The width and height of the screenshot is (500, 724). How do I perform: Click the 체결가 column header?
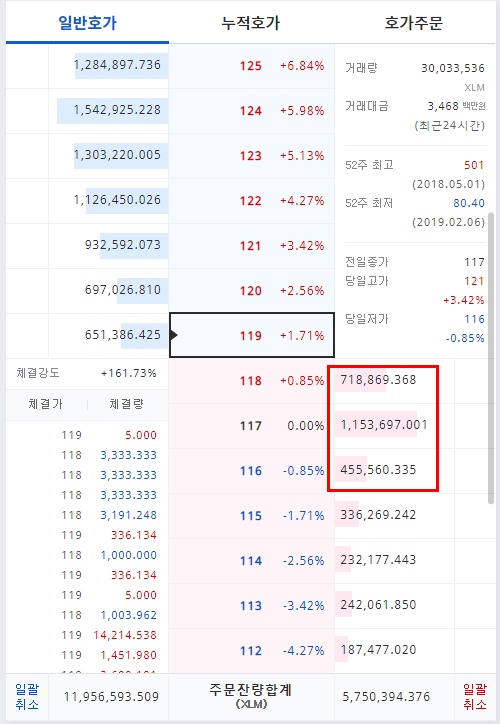[x=45, y=404]
